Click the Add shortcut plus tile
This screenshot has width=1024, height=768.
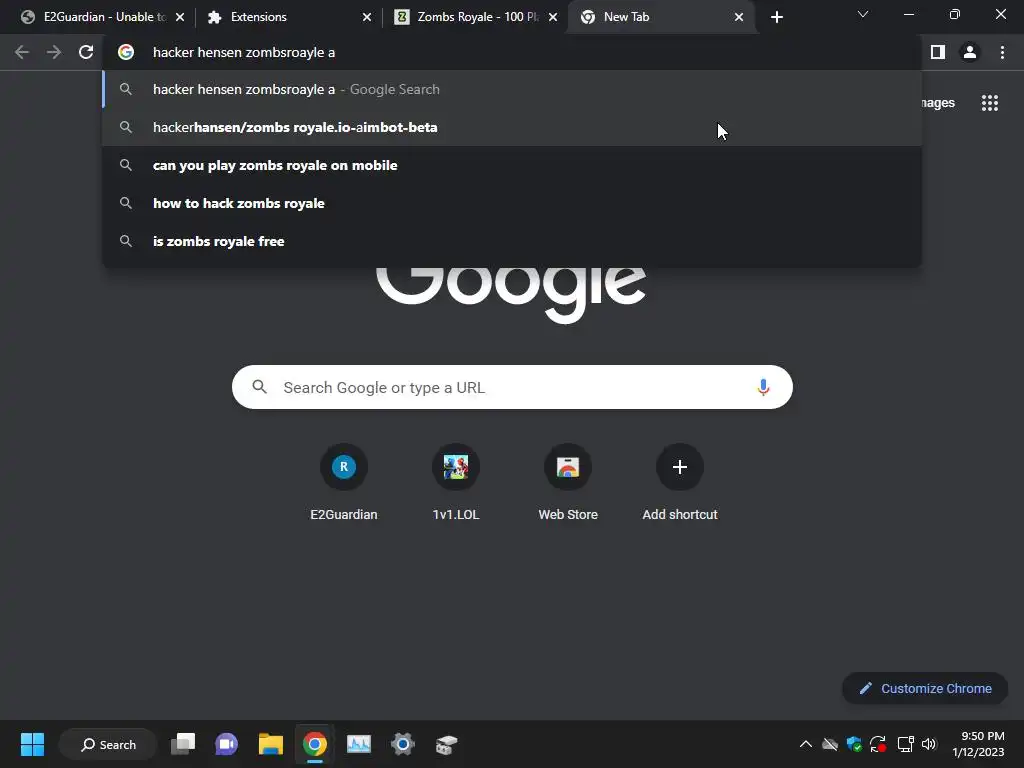(680, 482)
